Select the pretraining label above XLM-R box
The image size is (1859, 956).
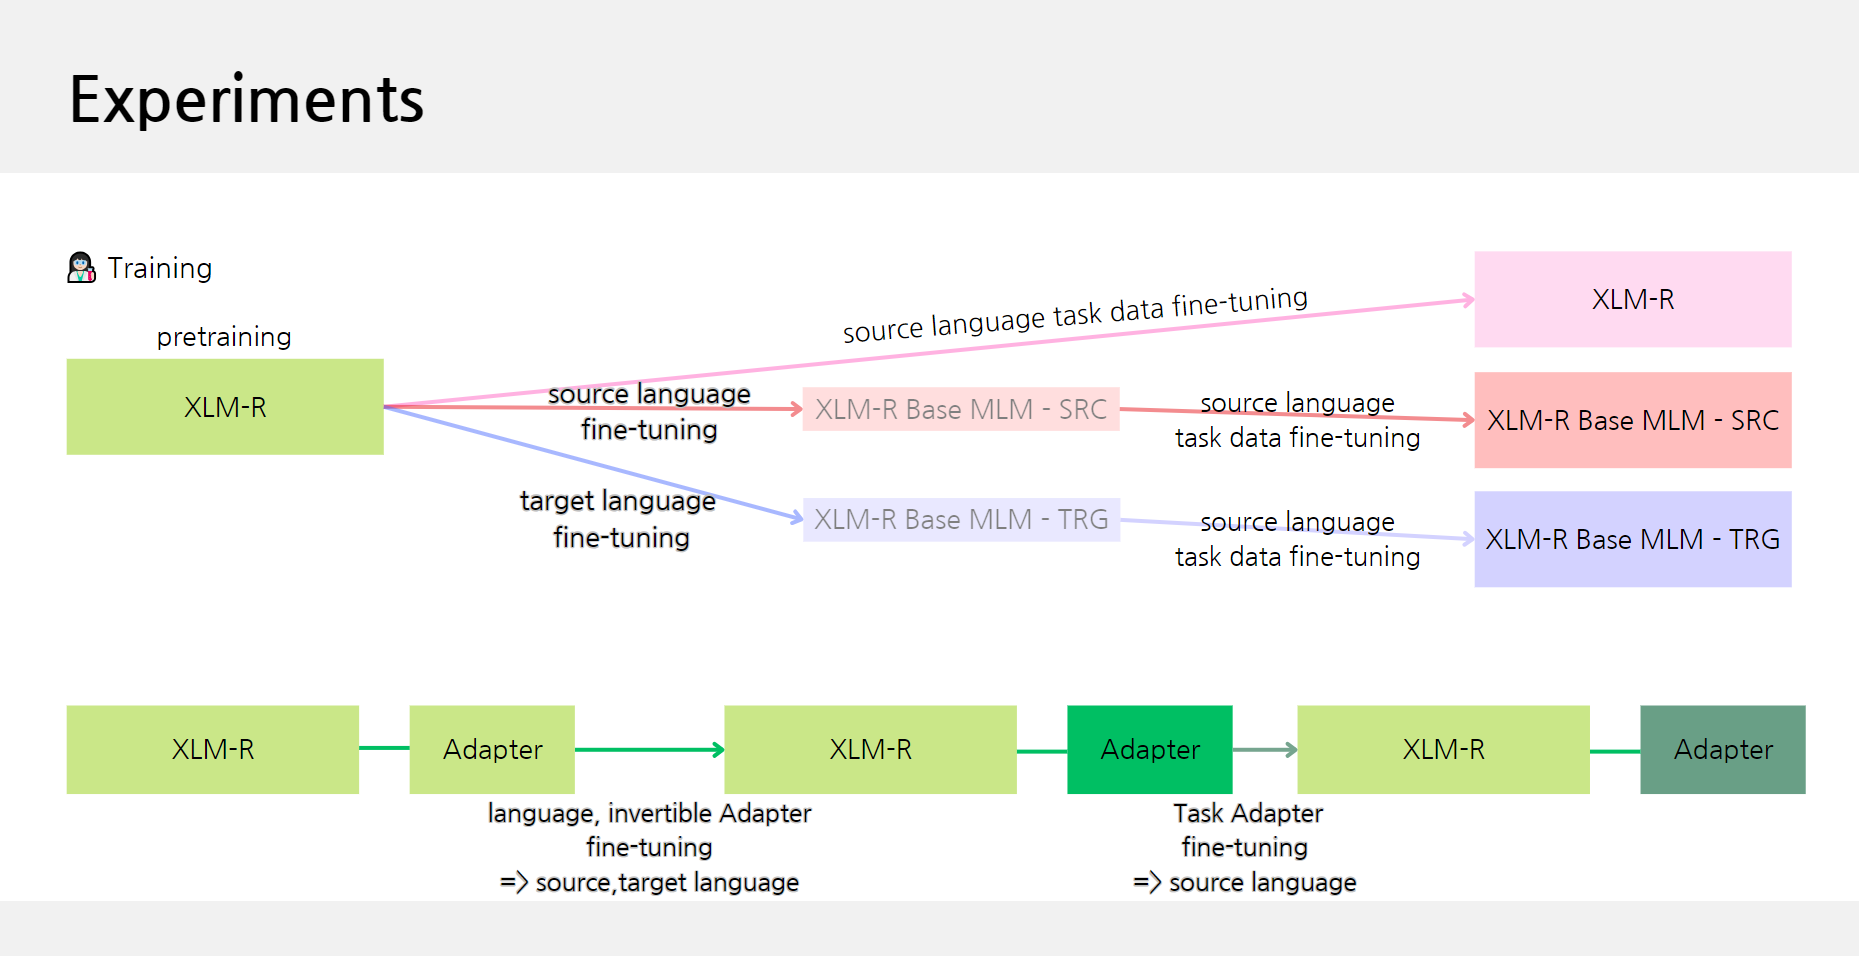224,337
